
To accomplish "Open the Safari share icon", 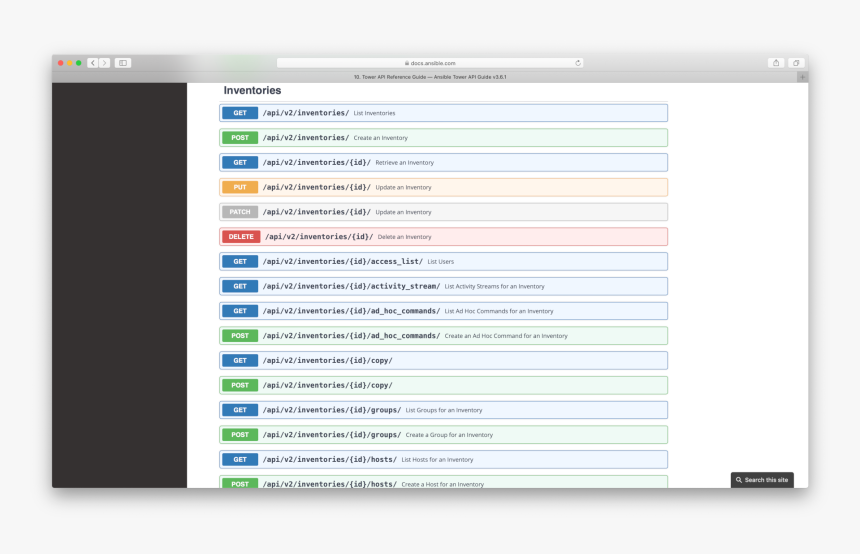I will click(x=776, y=63).
